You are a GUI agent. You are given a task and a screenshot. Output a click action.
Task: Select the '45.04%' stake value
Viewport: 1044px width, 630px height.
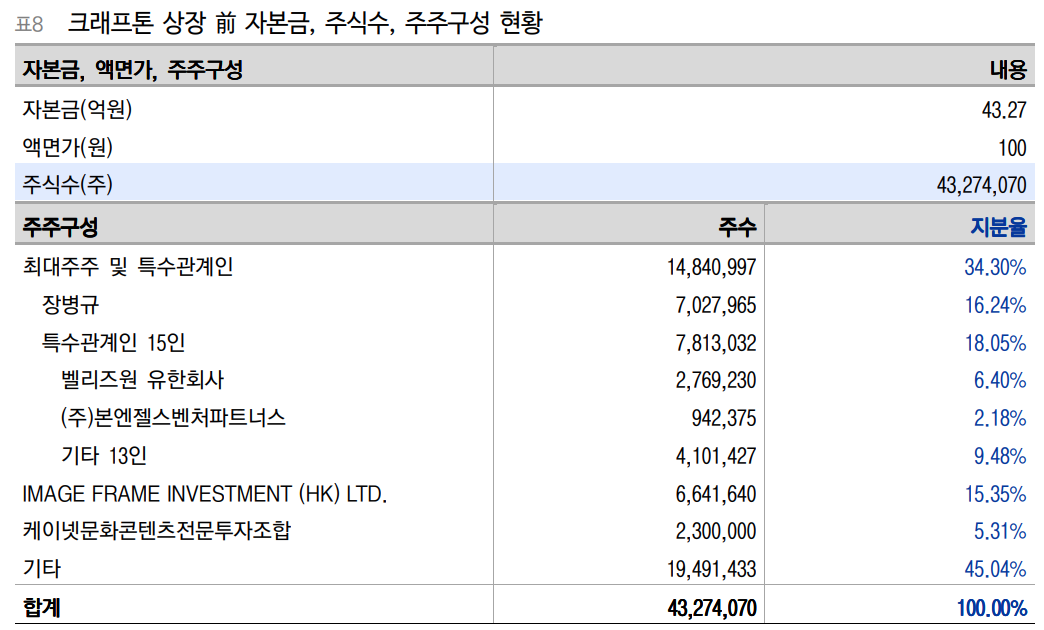(995, 570)
